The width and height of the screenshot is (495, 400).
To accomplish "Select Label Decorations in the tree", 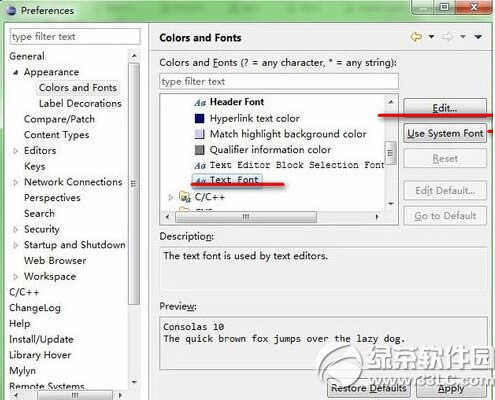I will [x=80, y=104].
